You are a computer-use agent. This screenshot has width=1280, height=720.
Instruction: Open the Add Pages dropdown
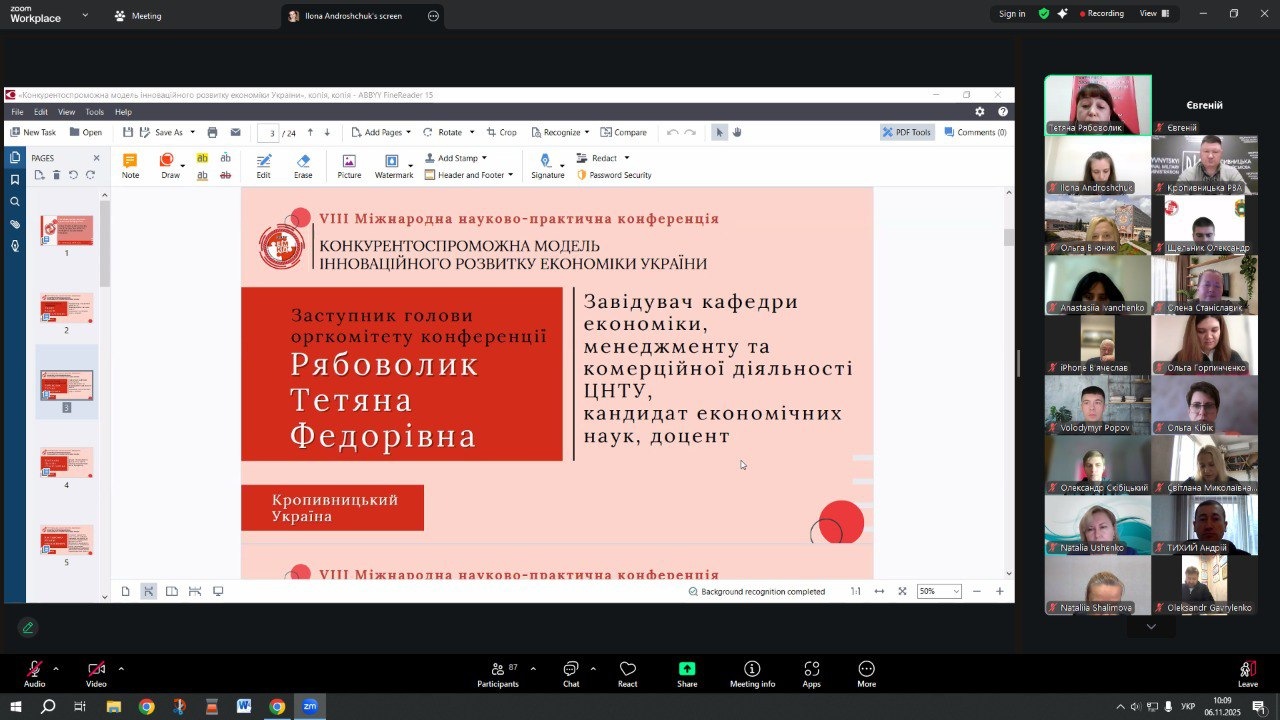point(380,132)
